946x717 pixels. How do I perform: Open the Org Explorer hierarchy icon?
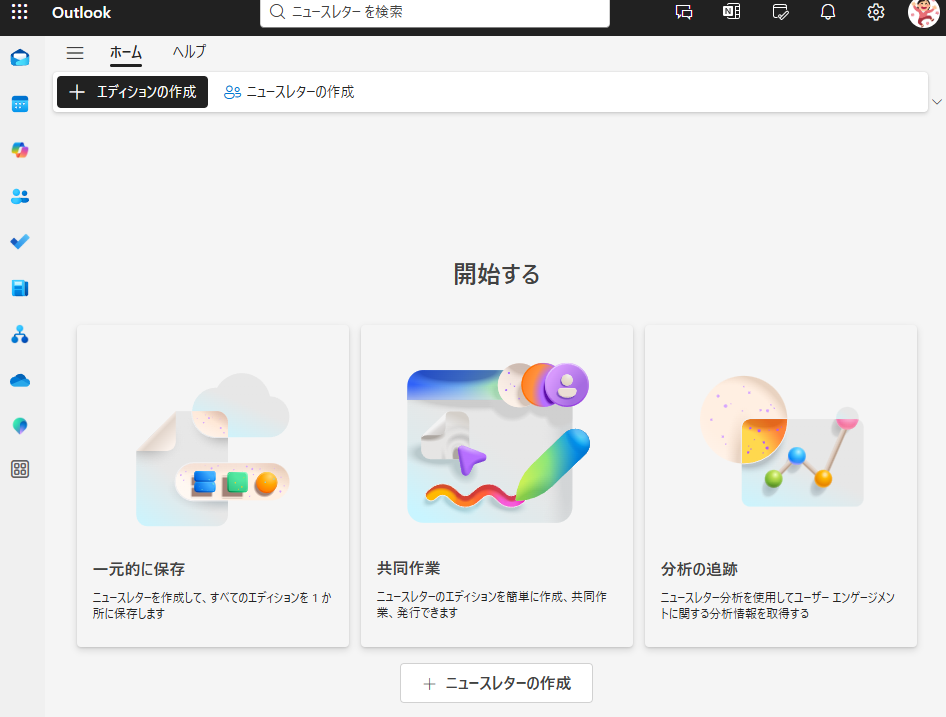20,334
